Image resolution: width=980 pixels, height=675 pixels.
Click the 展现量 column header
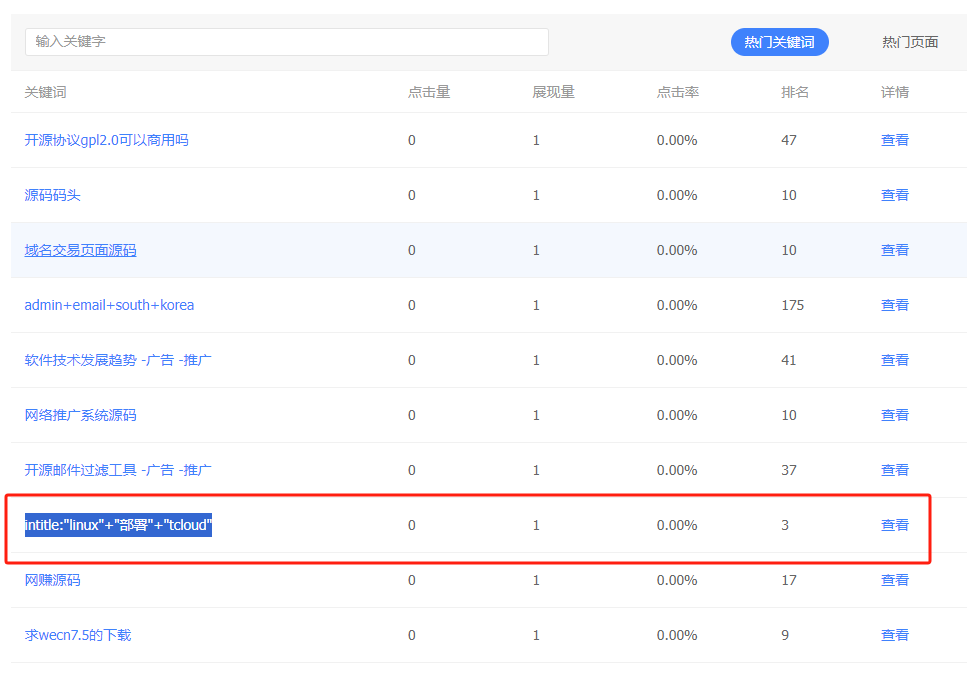[553, 92]
